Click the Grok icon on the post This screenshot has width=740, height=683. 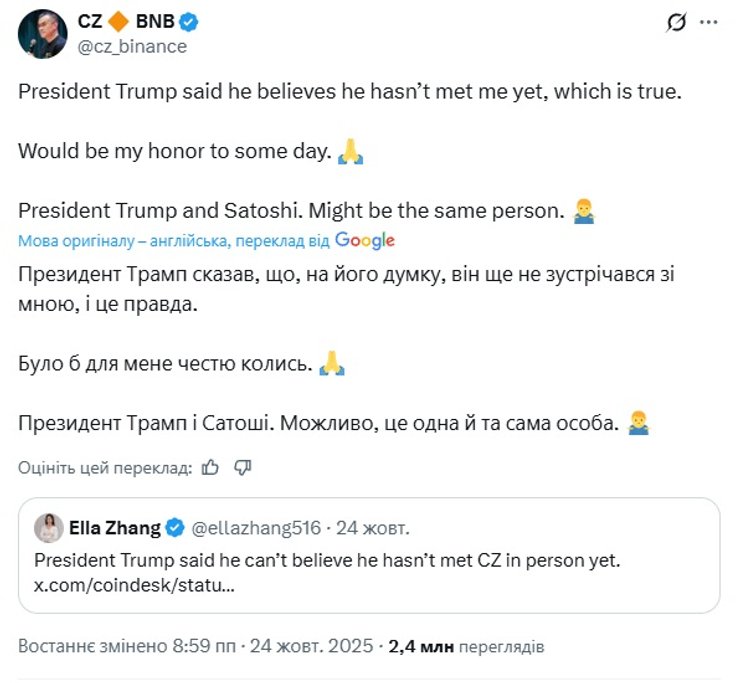(677, 22)
